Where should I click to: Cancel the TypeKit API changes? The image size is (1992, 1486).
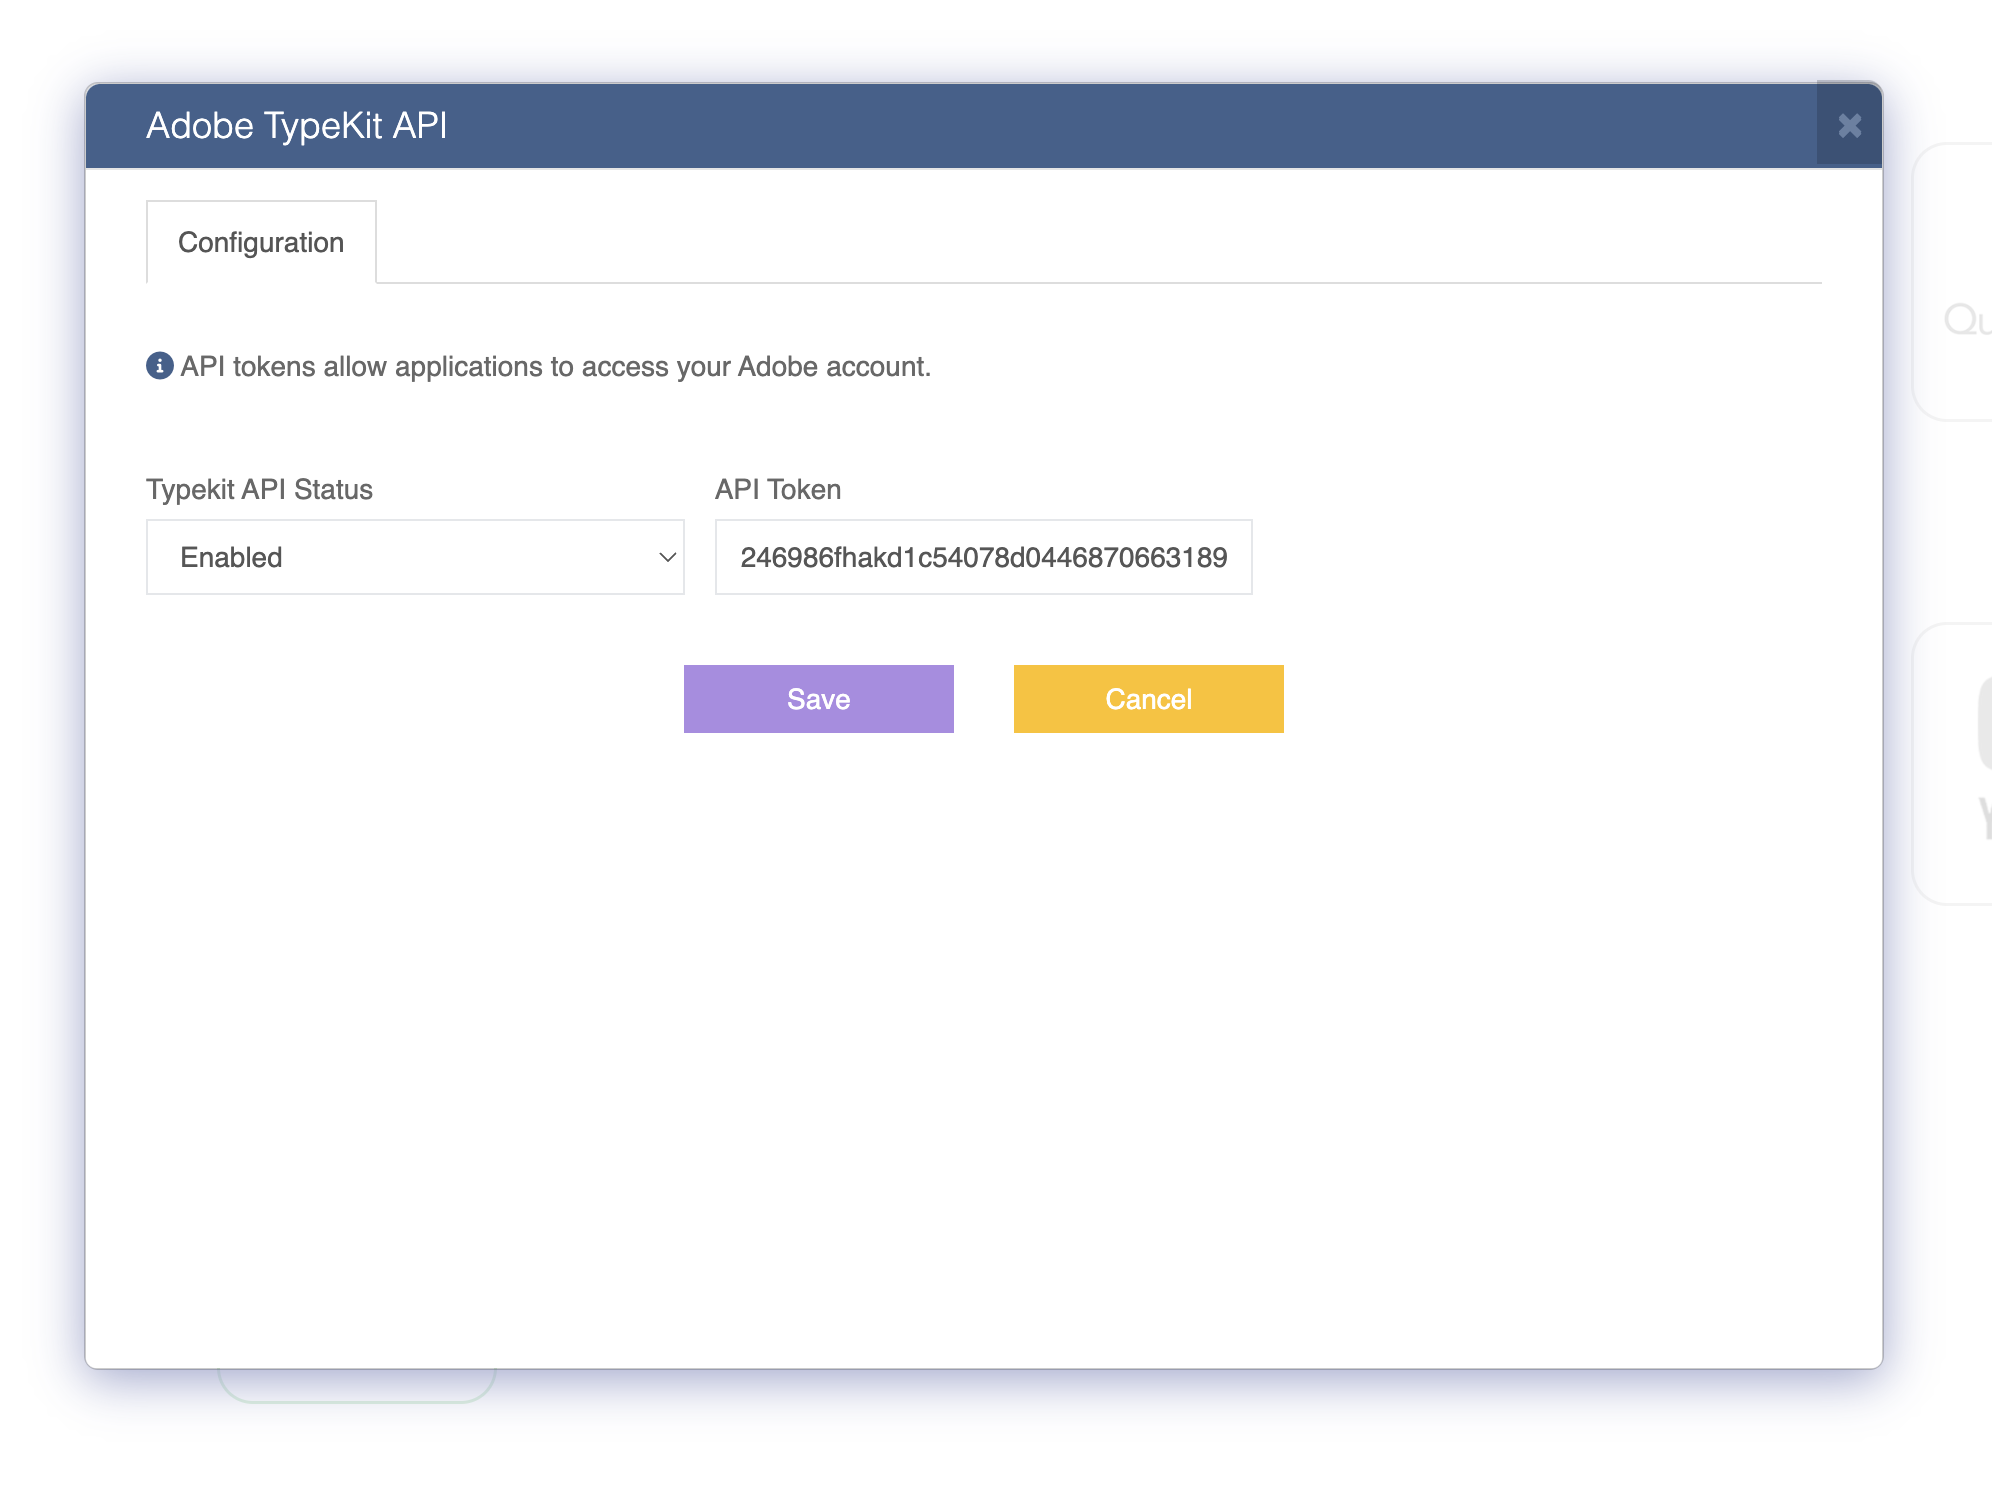1149,699
